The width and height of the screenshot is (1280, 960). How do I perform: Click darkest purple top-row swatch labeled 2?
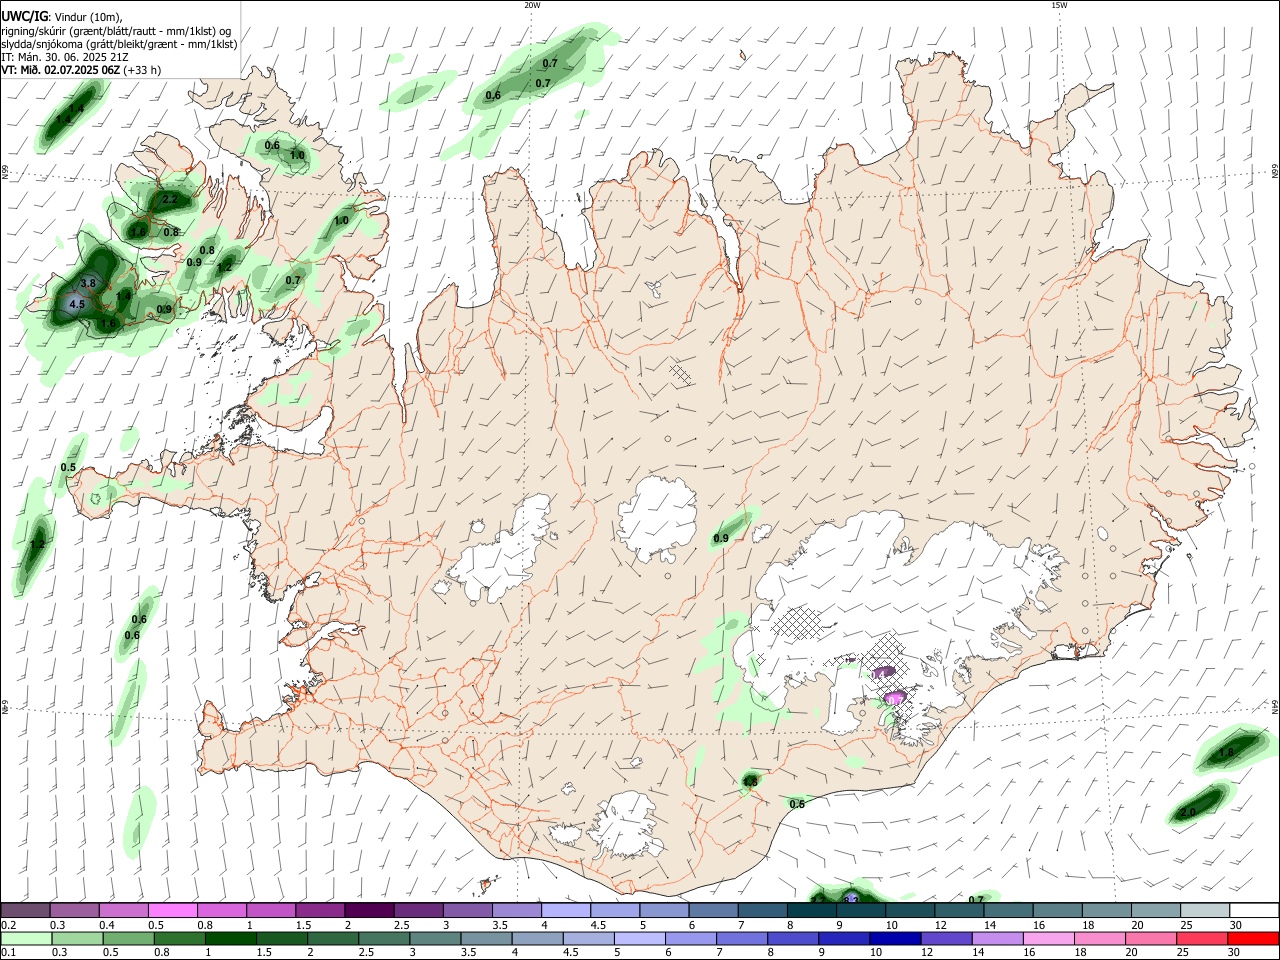[x=368, y=910]
